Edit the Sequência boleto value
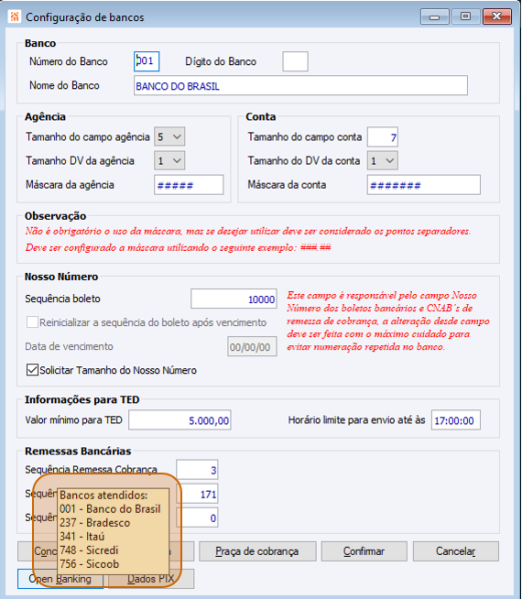 pyautogui.click(x=234, y=299)
